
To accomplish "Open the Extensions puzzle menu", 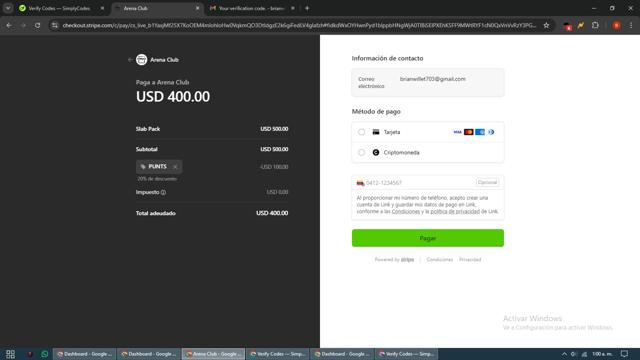I will 595,25.
